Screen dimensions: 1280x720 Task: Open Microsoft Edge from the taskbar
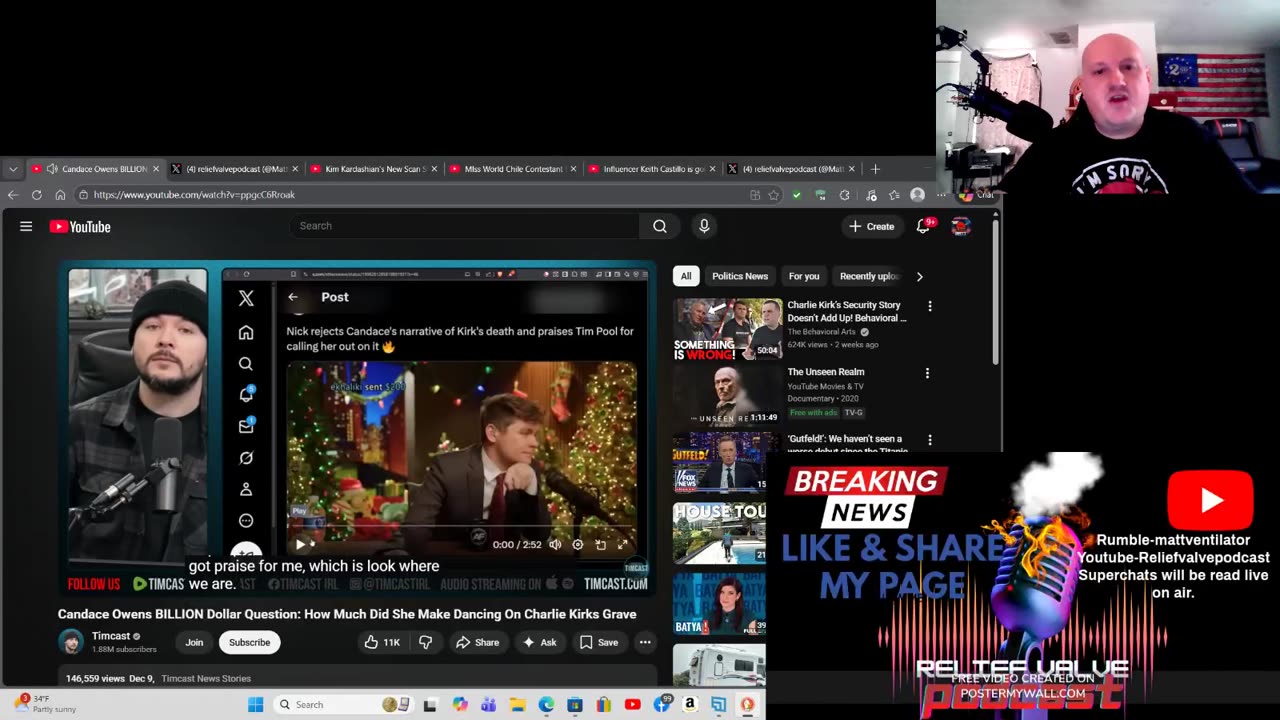(546, 705)
